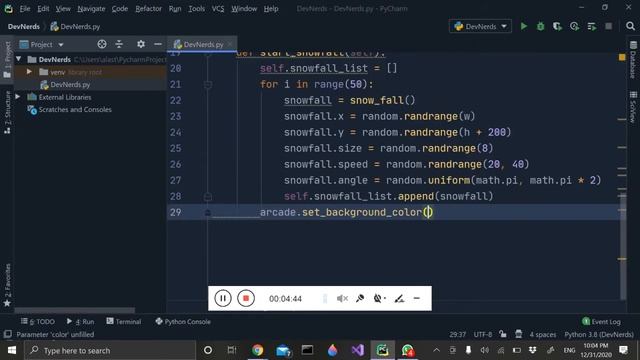
Task: Stop the screen recording
Action: (x=246, y=298)
